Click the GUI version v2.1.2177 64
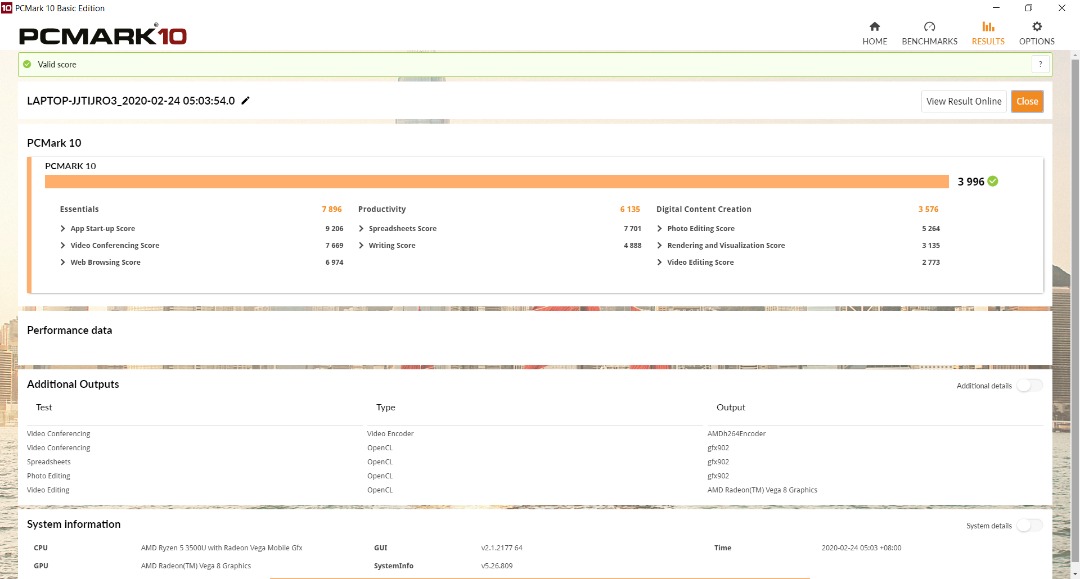 click(x=501, y=548)
